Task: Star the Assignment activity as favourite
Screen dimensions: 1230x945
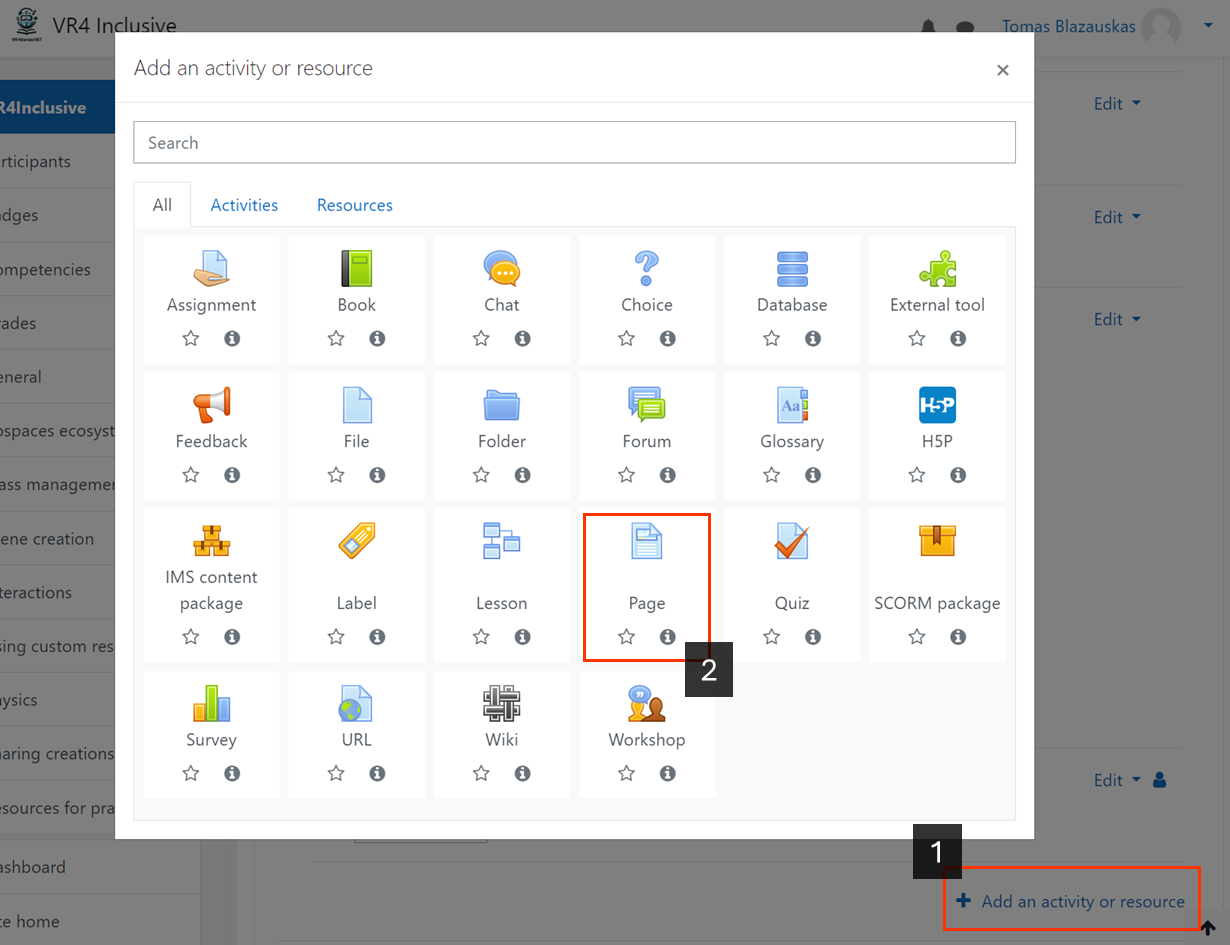Action: [x=190, y=338]
